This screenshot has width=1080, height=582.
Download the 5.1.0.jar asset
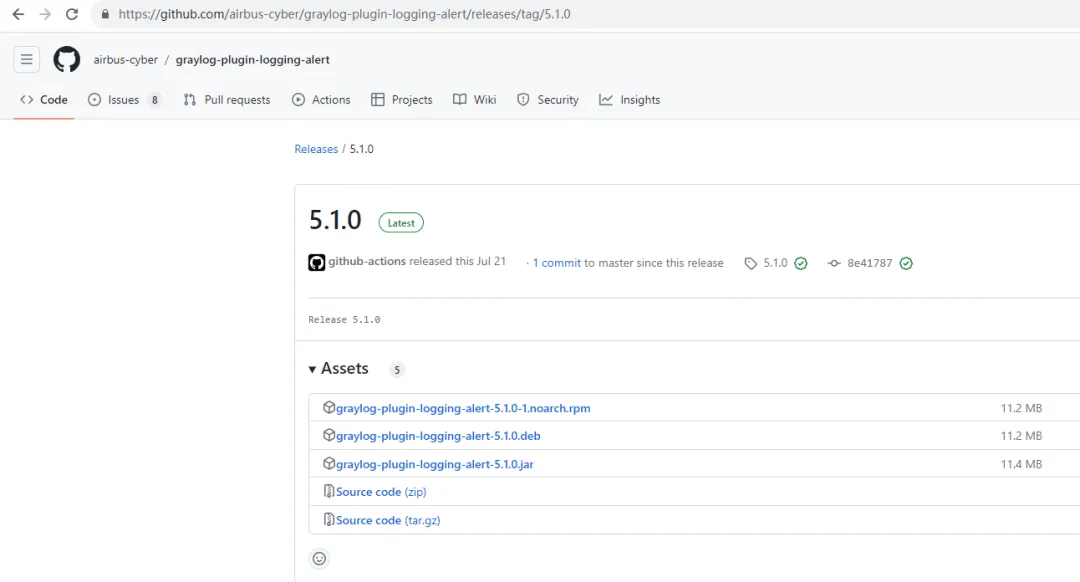coord(434,464)
